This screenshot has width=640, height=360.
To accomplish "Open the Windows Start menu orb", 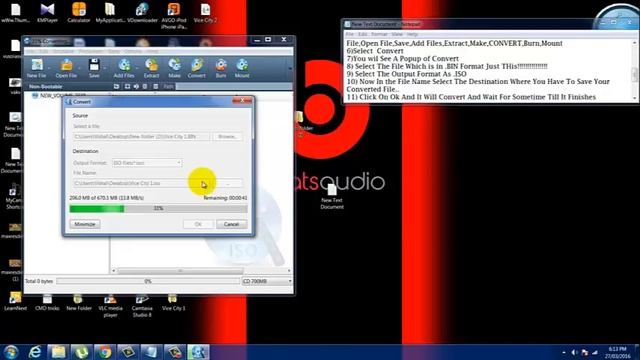I will [11, 352].
